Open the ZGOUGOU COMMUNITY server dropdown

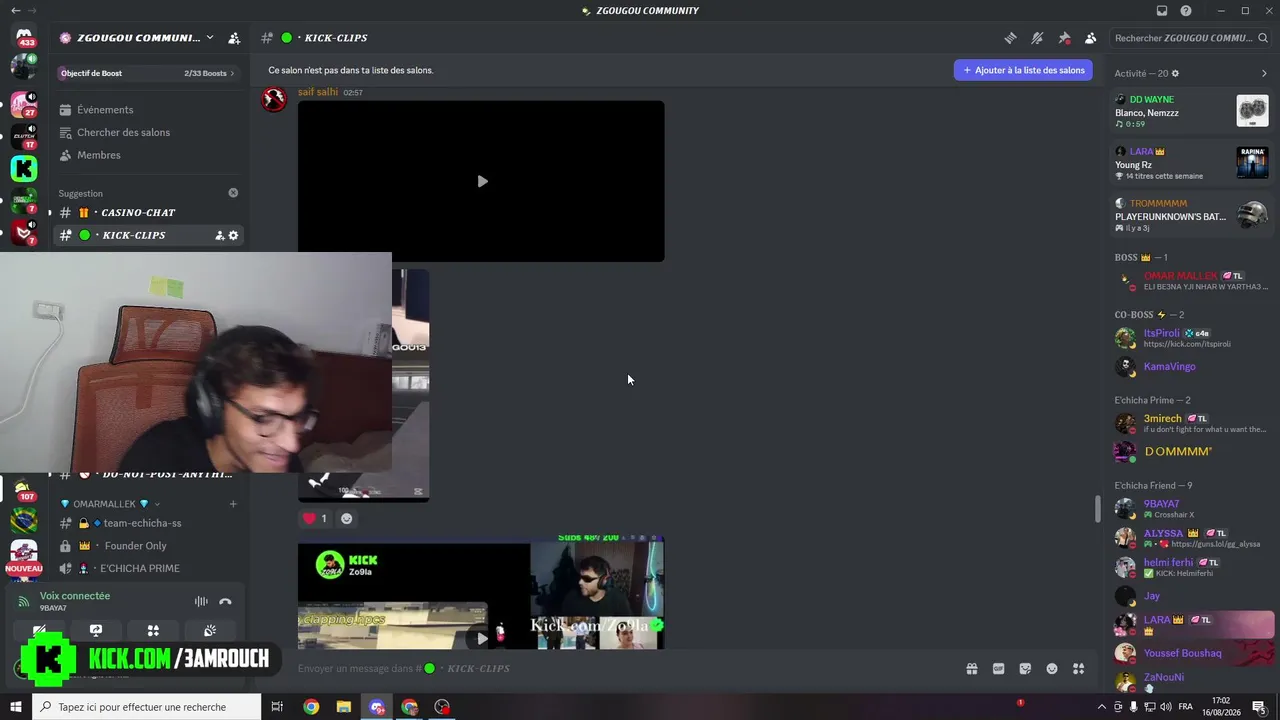[209, 38]
